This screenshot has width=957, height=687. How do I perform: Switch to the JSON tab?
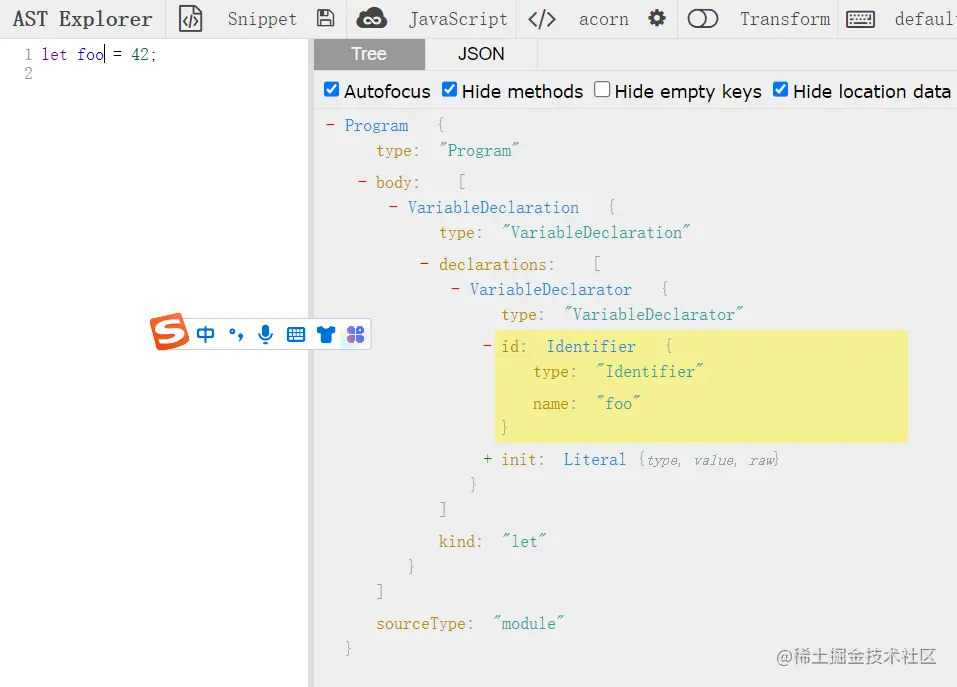481,54
